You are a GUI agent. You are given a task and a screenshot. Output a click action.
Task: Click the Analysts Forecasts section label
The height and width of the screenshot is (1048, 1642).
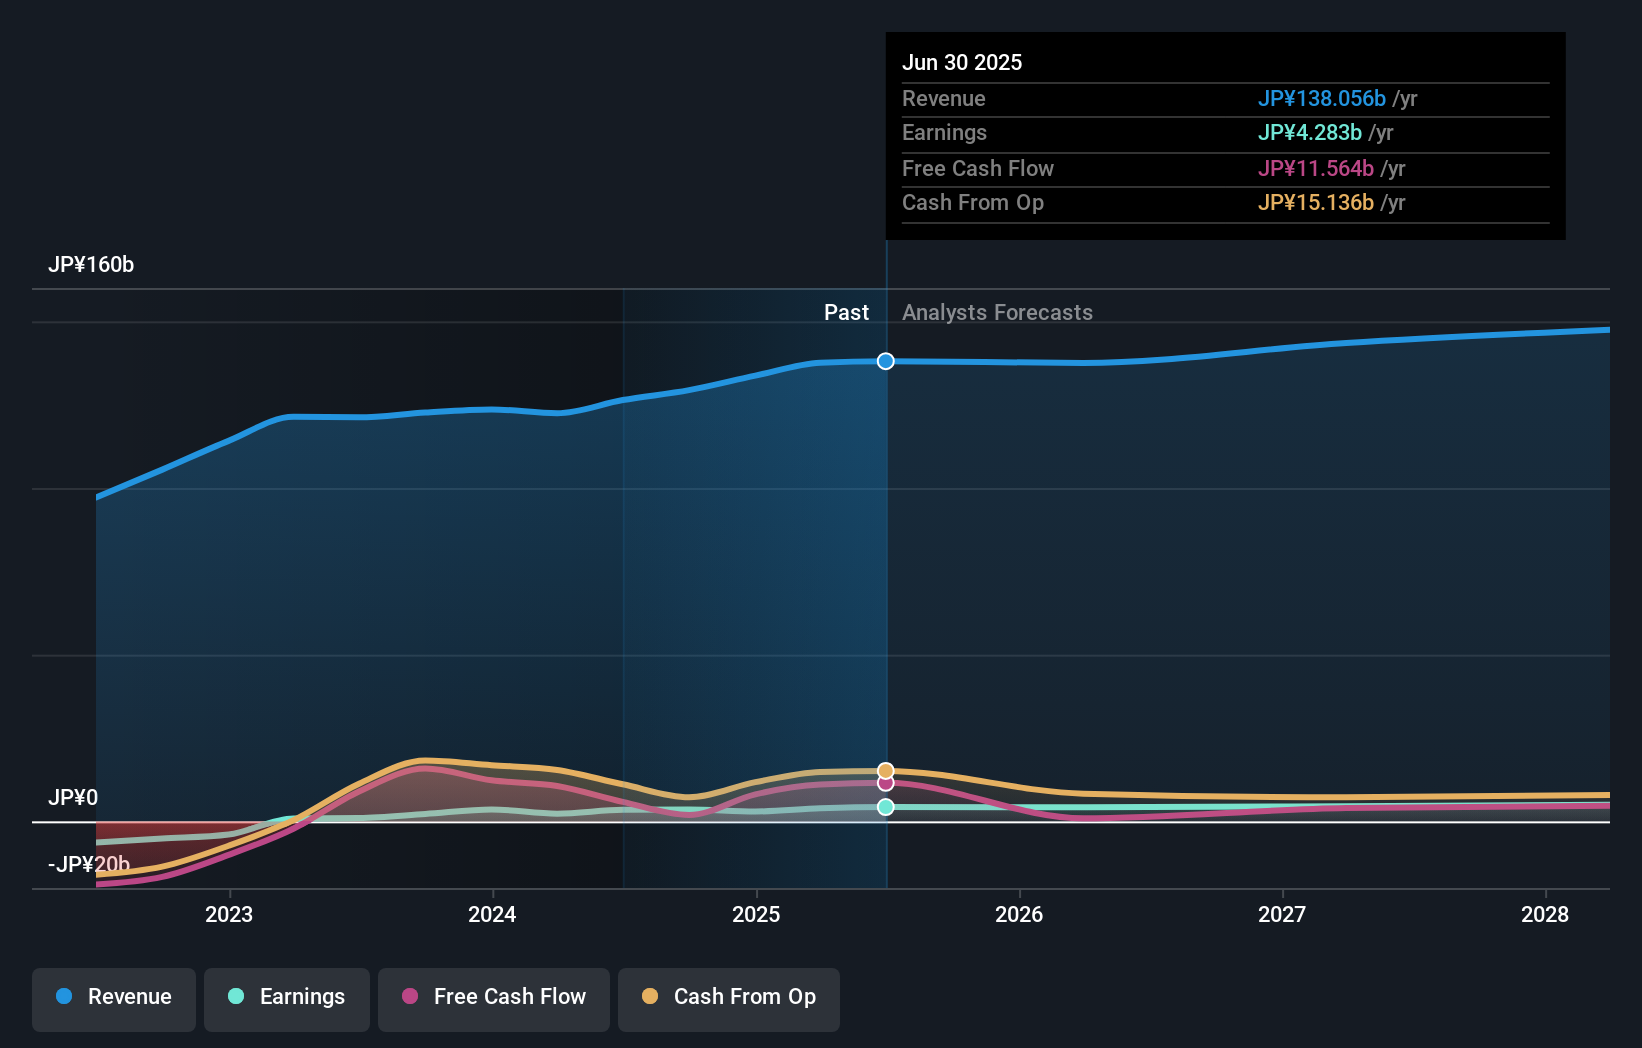997,312
